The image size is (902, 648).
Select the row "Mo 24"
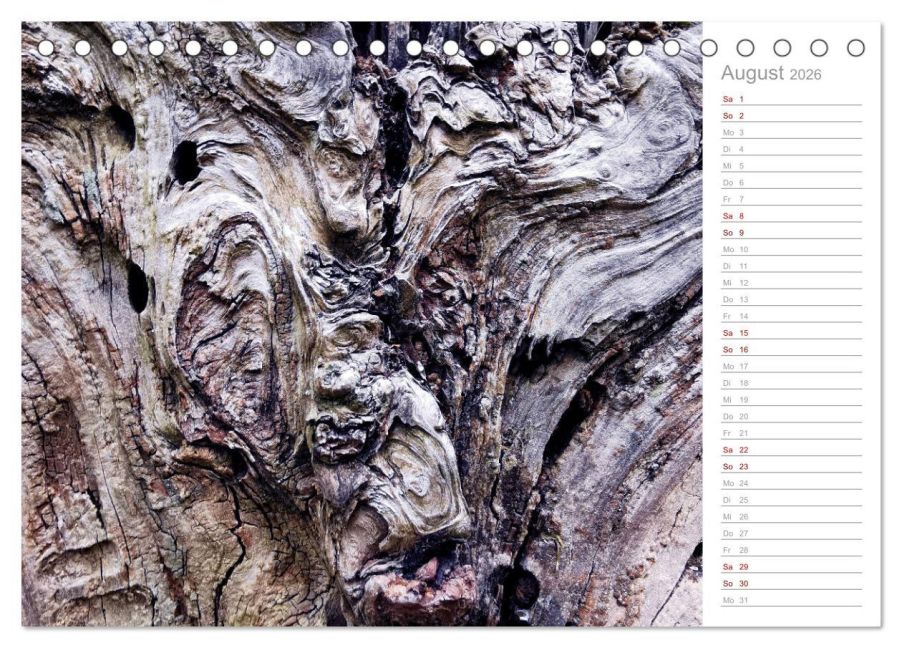792,483
